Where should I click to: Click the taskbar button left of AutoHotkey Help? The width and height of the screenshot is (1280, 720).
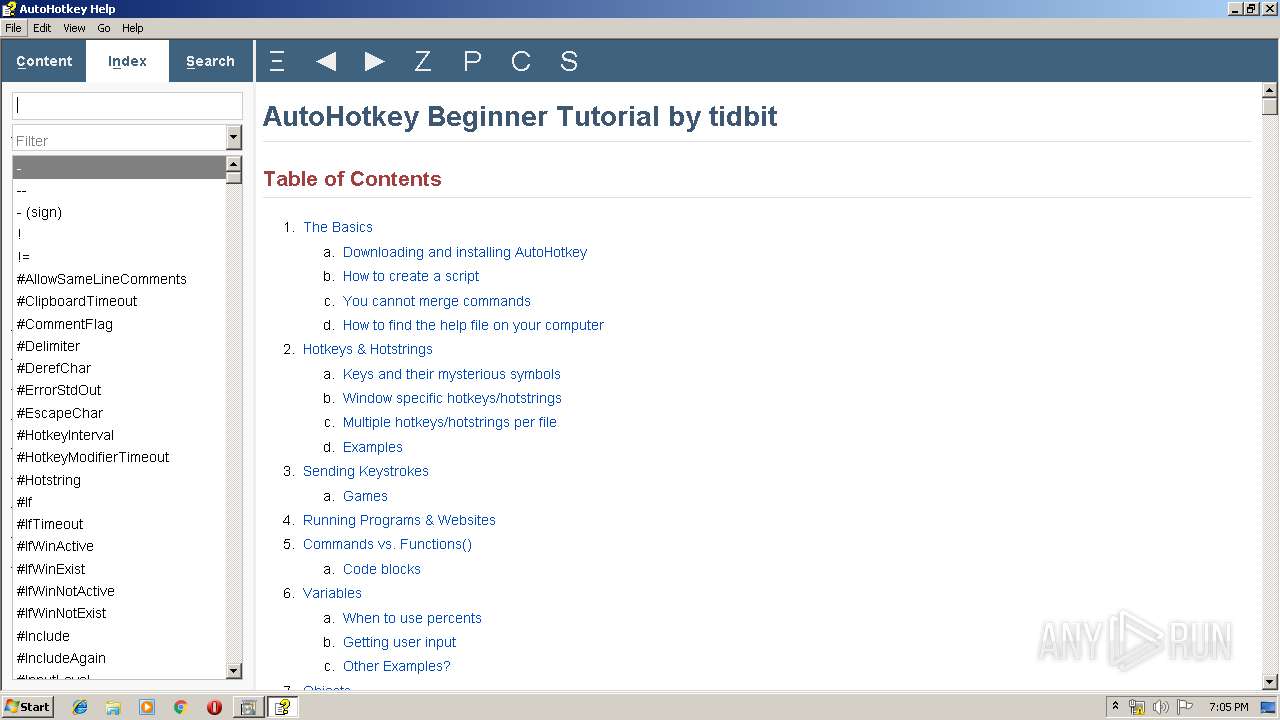(x=248, y=707)
